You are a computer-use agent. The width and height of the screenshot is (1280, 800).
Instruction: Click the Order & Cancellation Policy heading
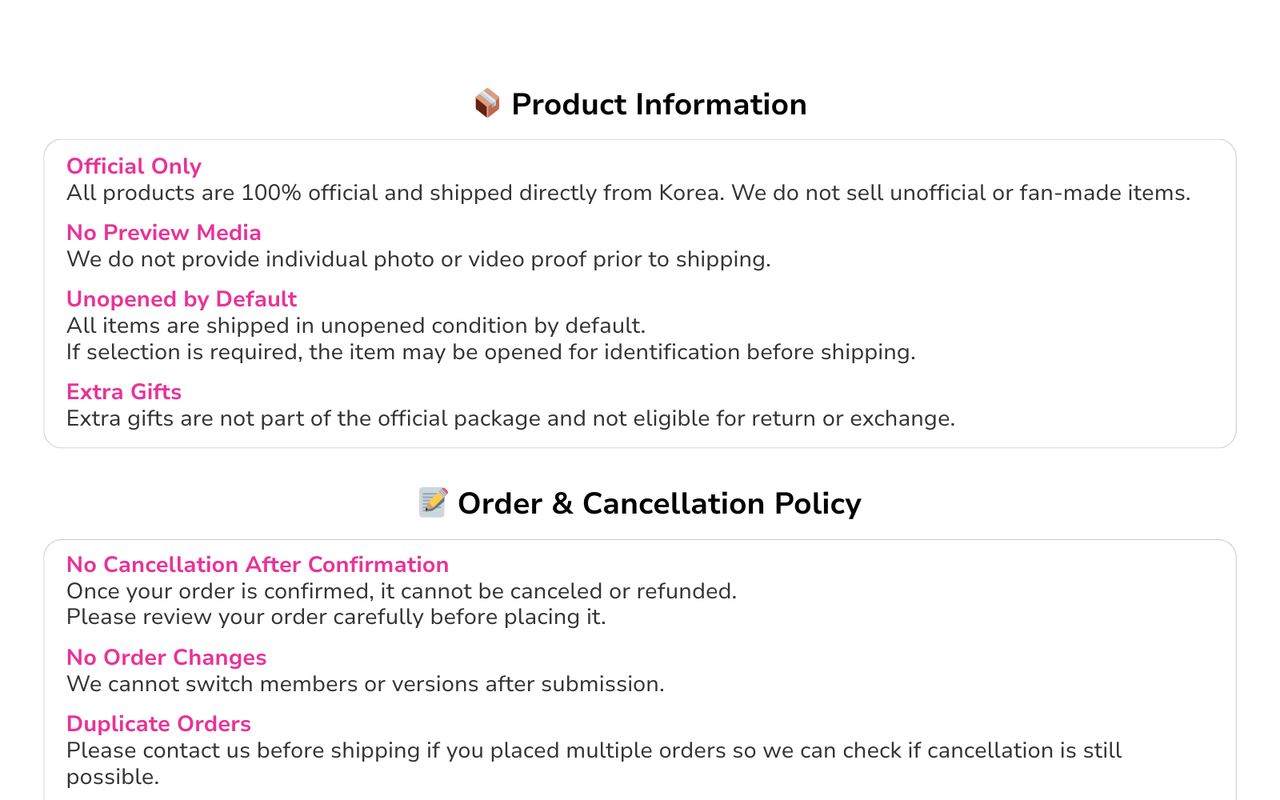click(659, 503)
